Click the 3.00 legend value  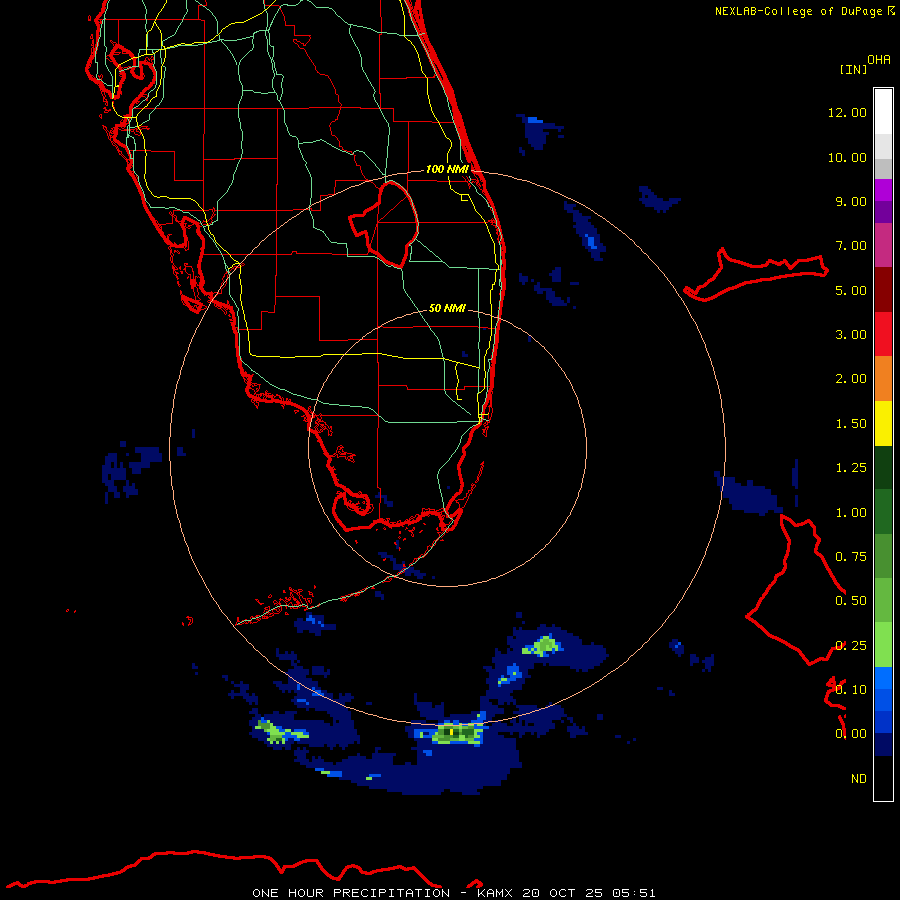point(851,335)
